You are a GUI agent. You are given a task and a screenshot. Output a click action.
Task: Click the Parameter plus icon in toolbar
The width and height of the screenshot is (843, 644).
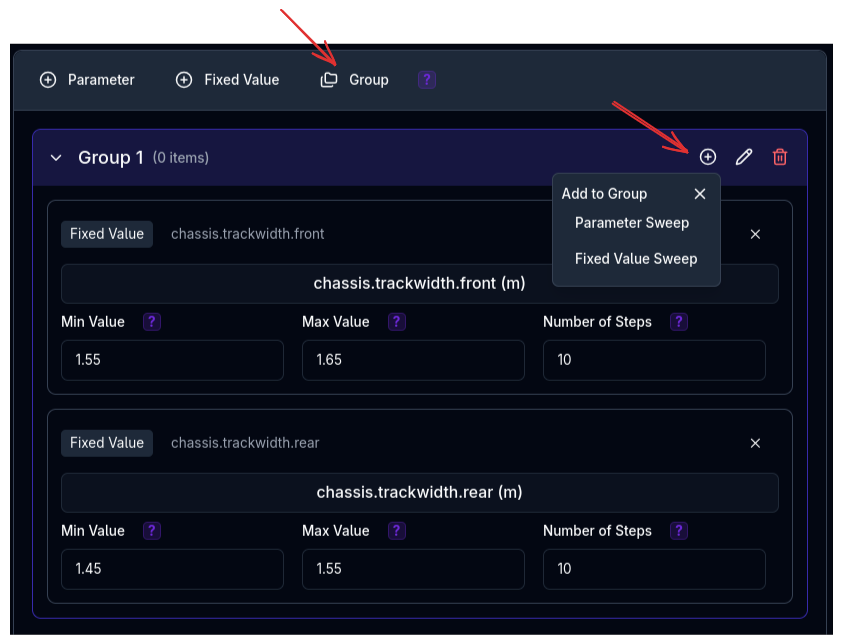[x=48, y=79]
